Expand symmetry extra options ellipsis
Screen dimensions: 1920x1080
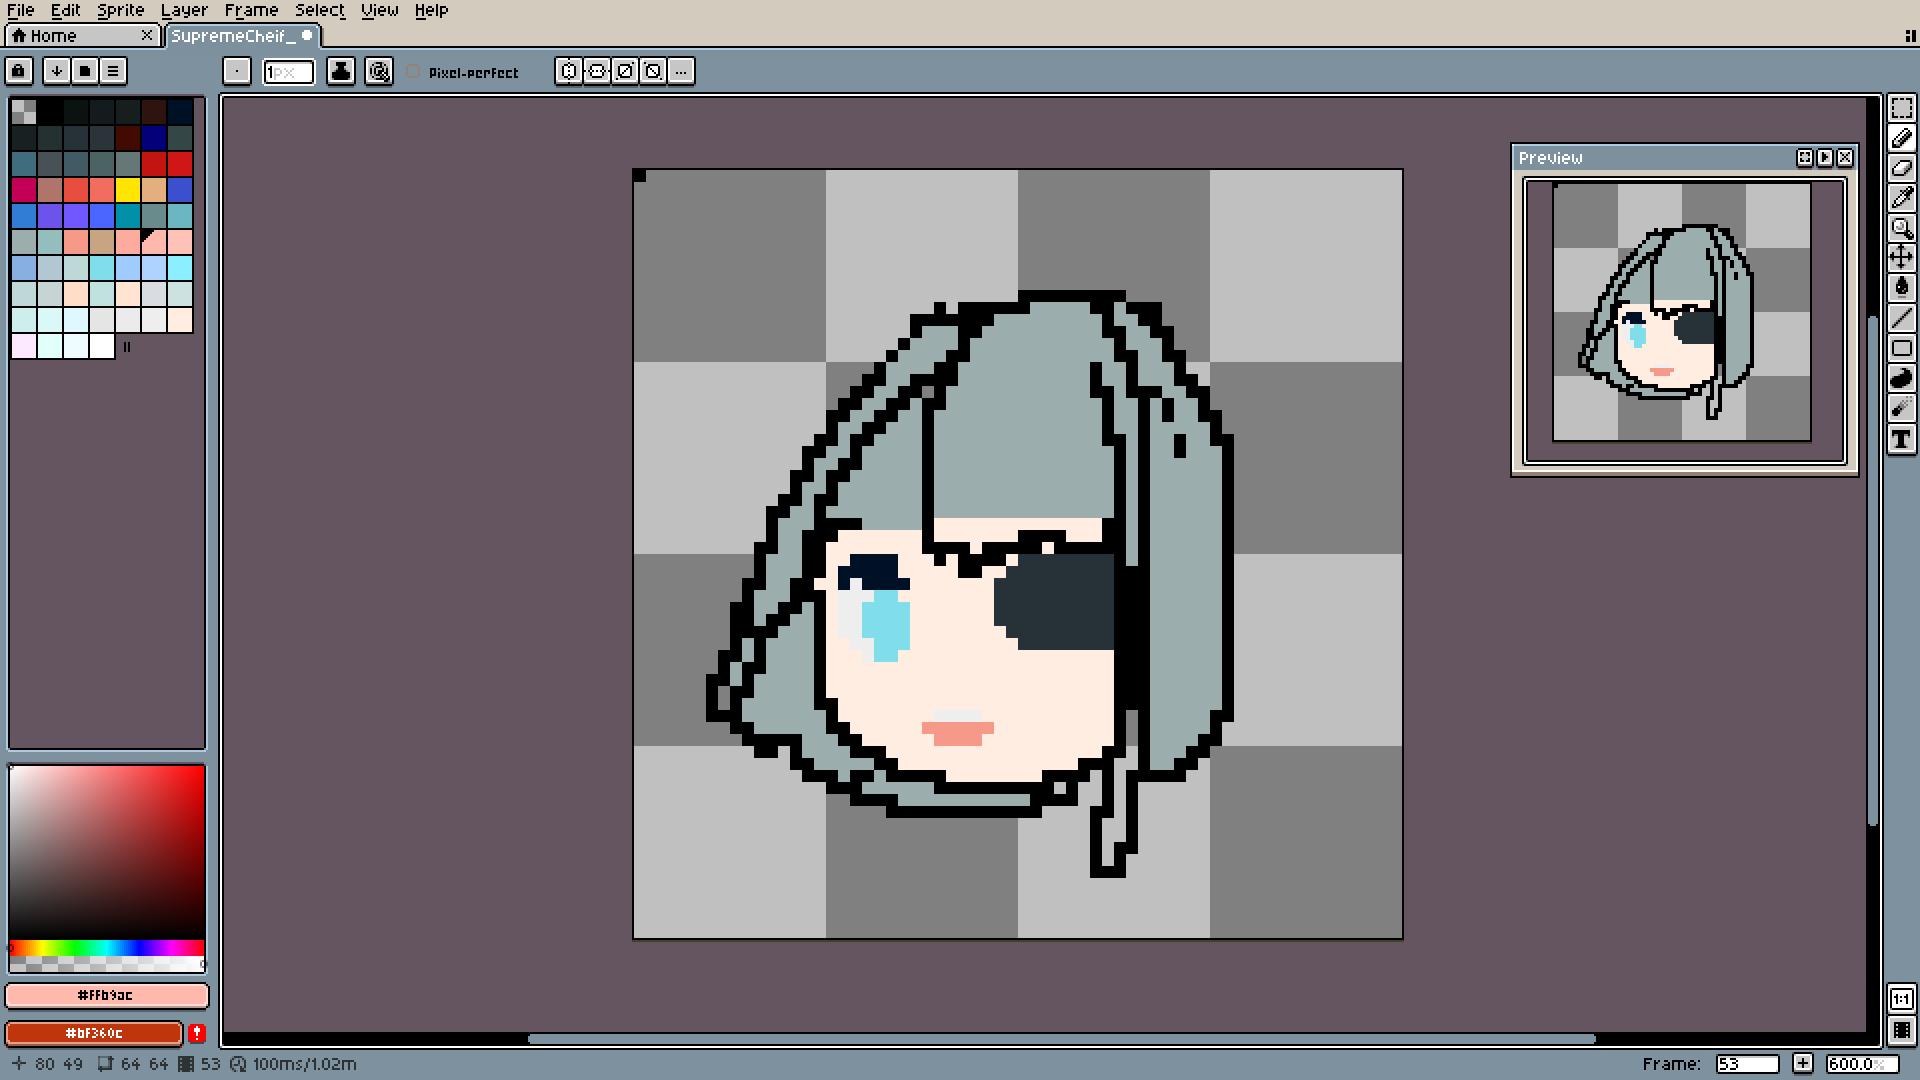click(x=681, y=71)
